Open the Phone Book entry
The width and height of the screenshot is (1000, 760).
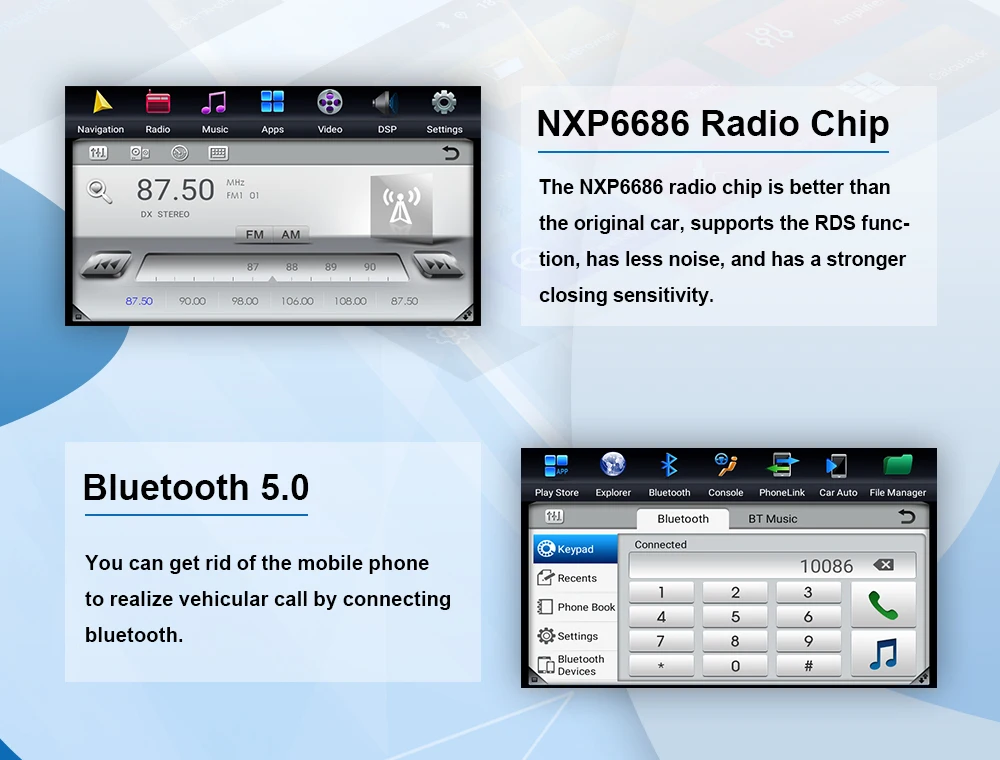(576, 607)
